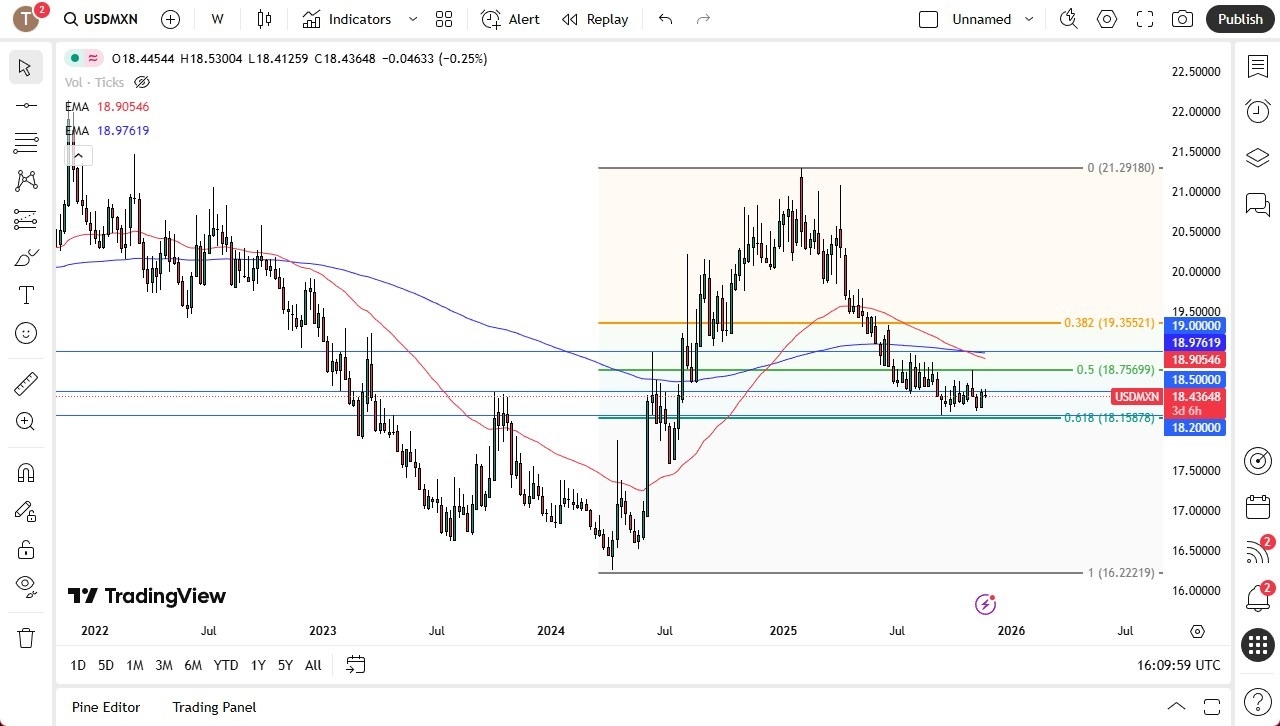Open the measure ruler tool
1280x726 pixels.
[x=26, y=383]
